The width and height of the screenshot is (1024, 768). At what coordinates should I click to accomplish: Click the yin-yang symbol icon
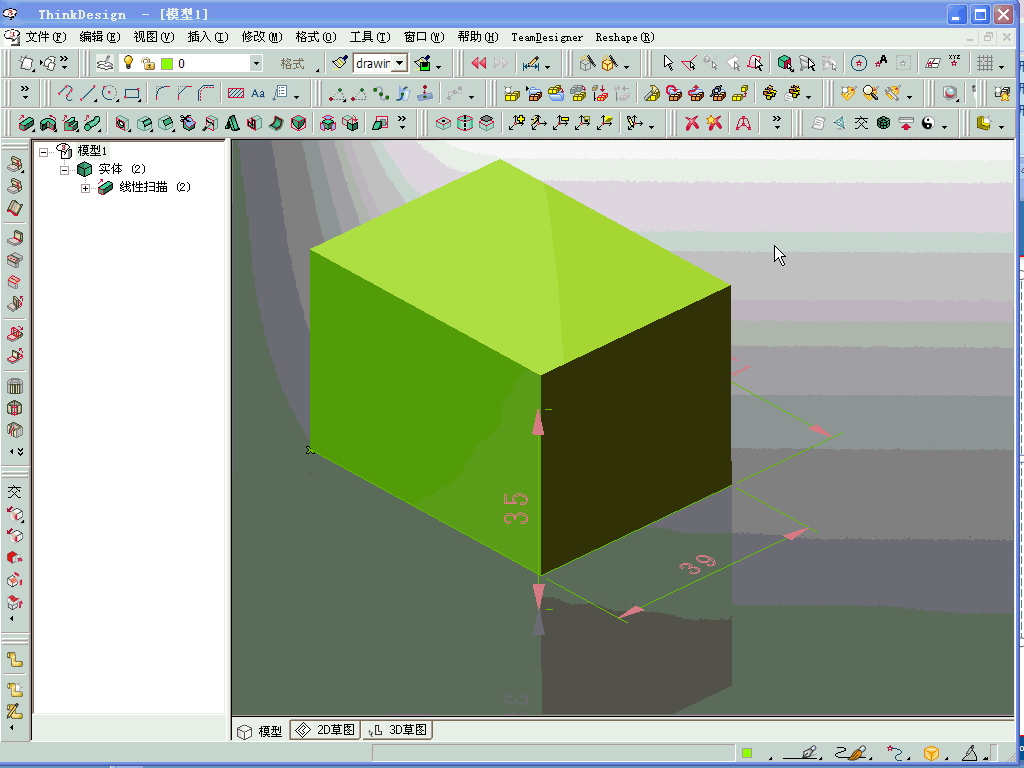click(927, 123)
